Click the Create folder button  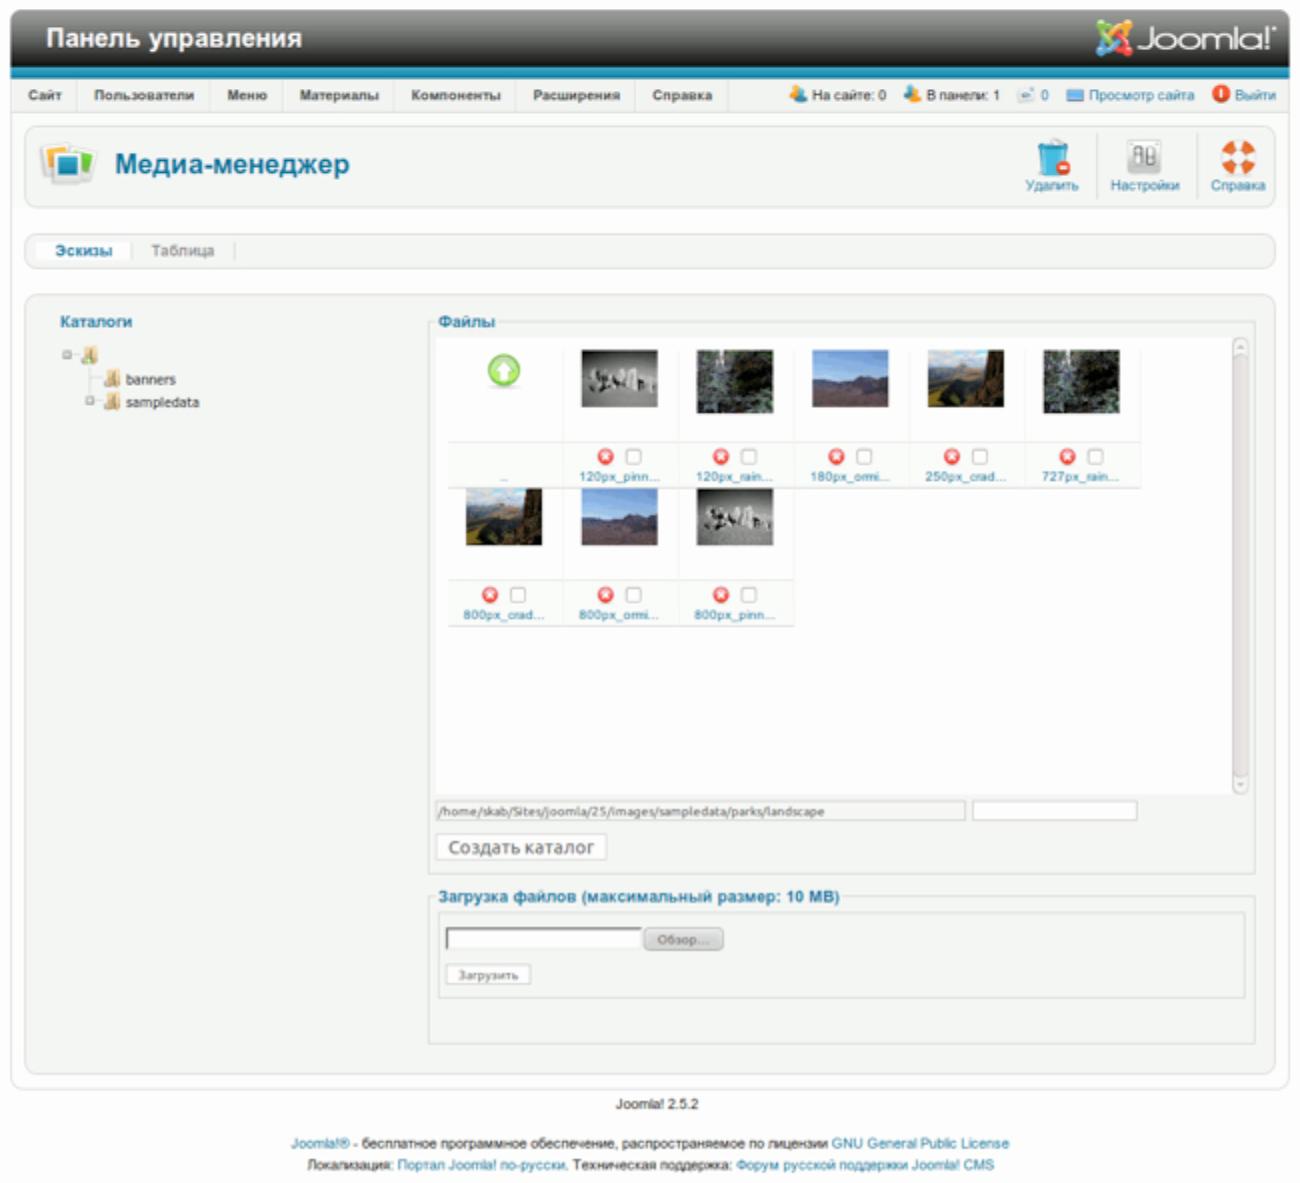pos(521,847)
